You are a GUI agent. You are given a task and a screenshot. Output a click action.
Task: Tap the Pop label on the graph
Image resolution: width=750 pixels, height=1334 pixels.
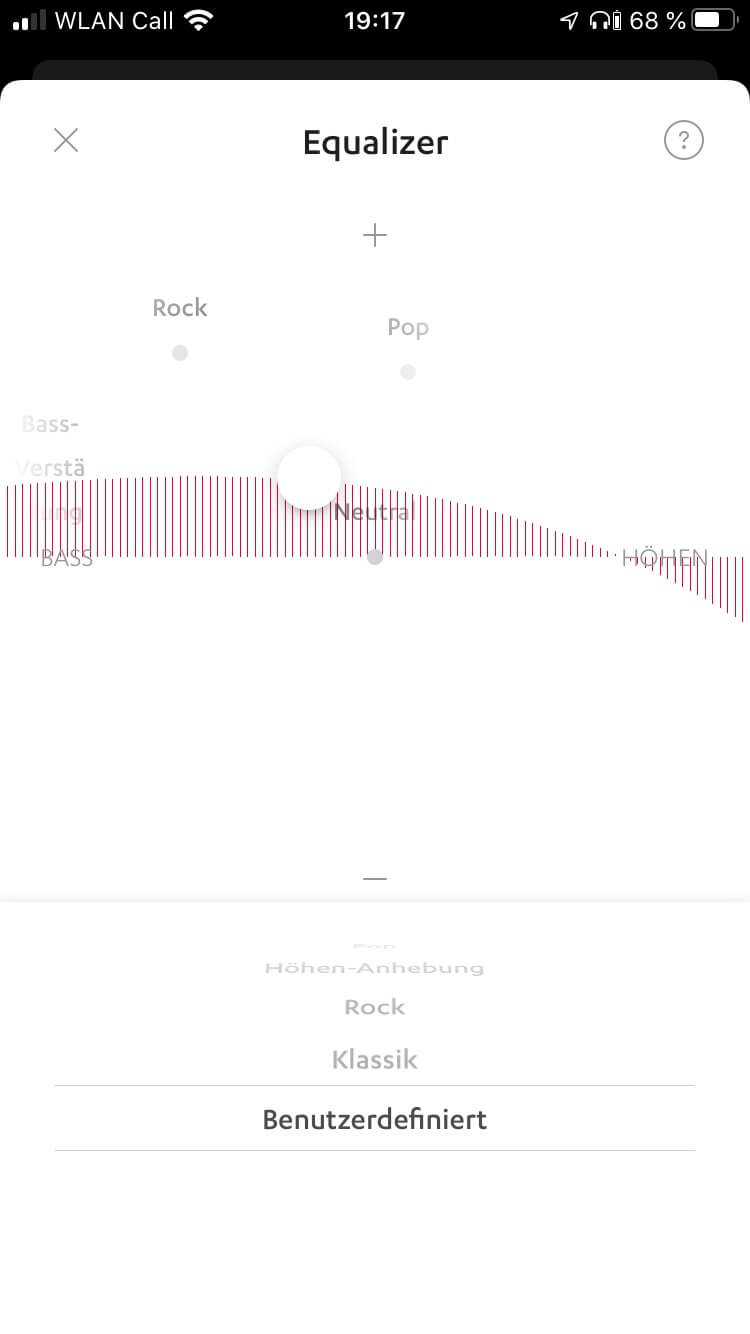[408, 327]
